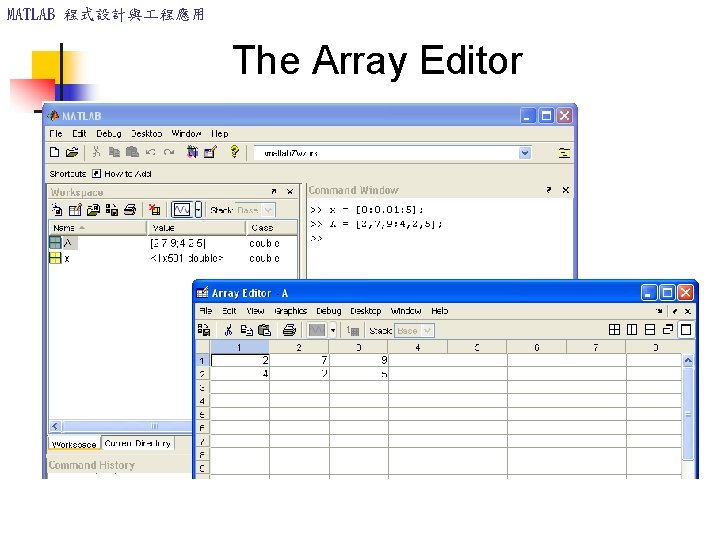The width and height of the screenshot is (720, 540).
Task: Open Edit menu in Array Editor
Action: [229, 311]
